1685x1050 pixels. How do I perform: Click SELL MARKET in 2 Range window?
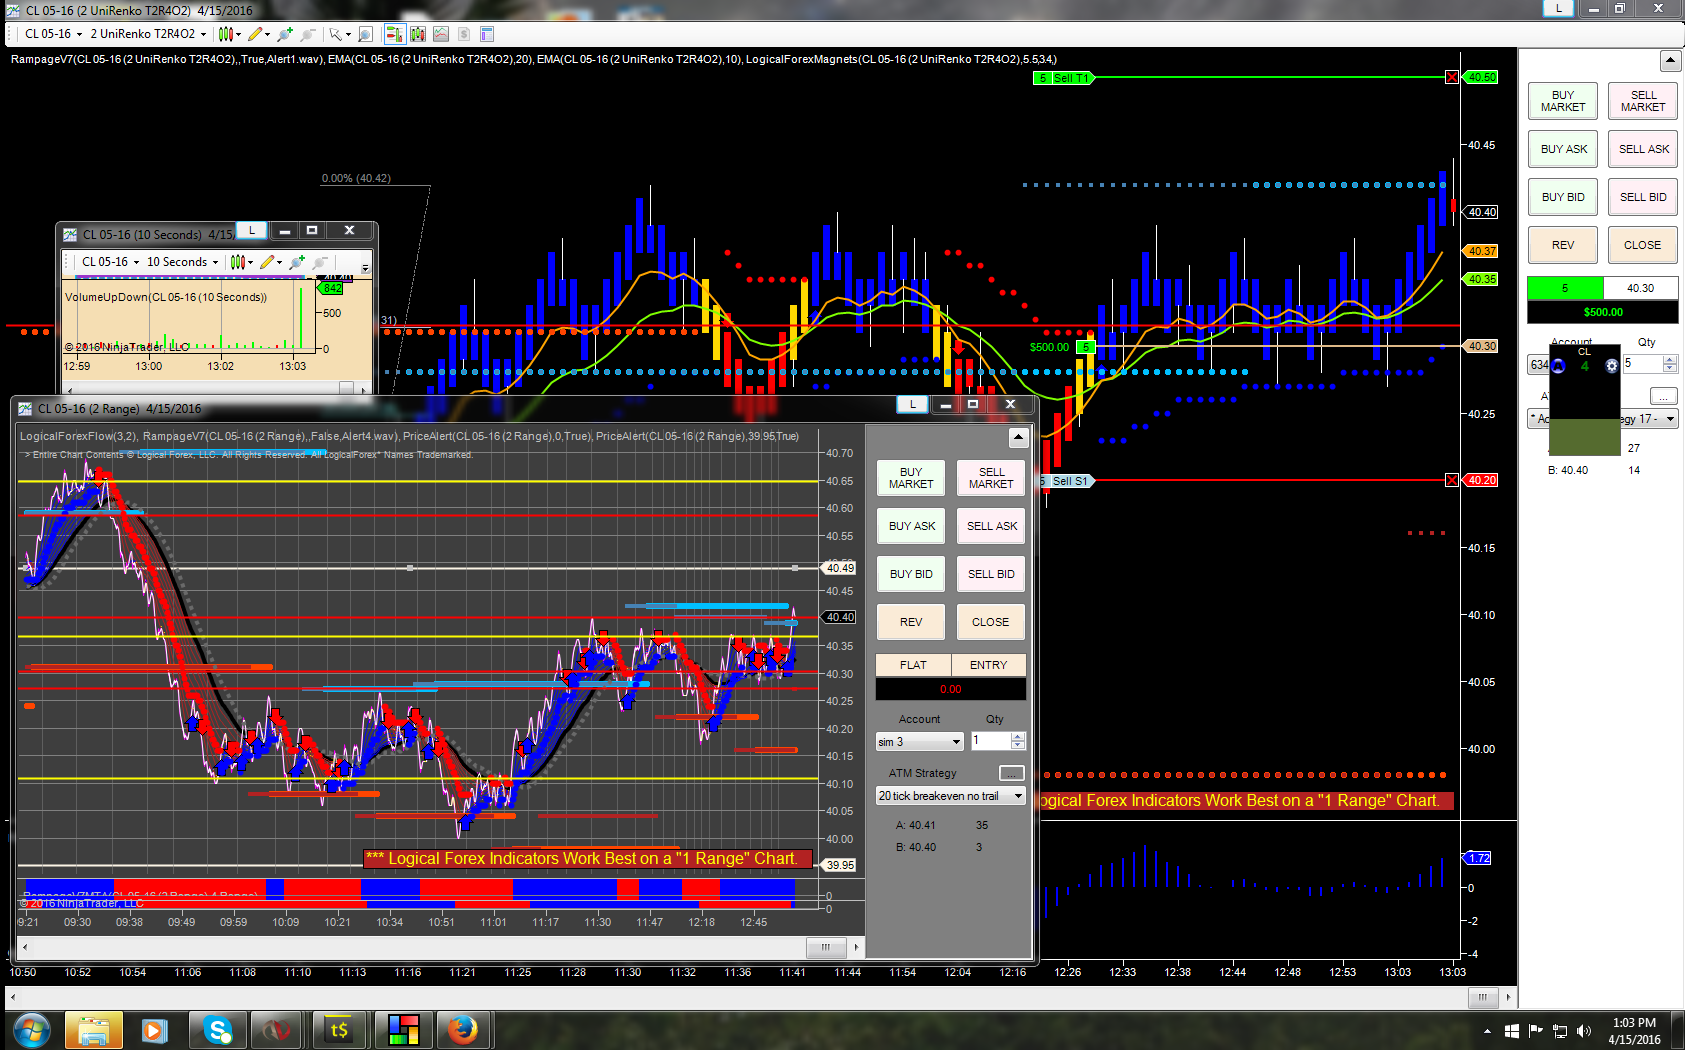pyautogui.click(x=991, y=478)
